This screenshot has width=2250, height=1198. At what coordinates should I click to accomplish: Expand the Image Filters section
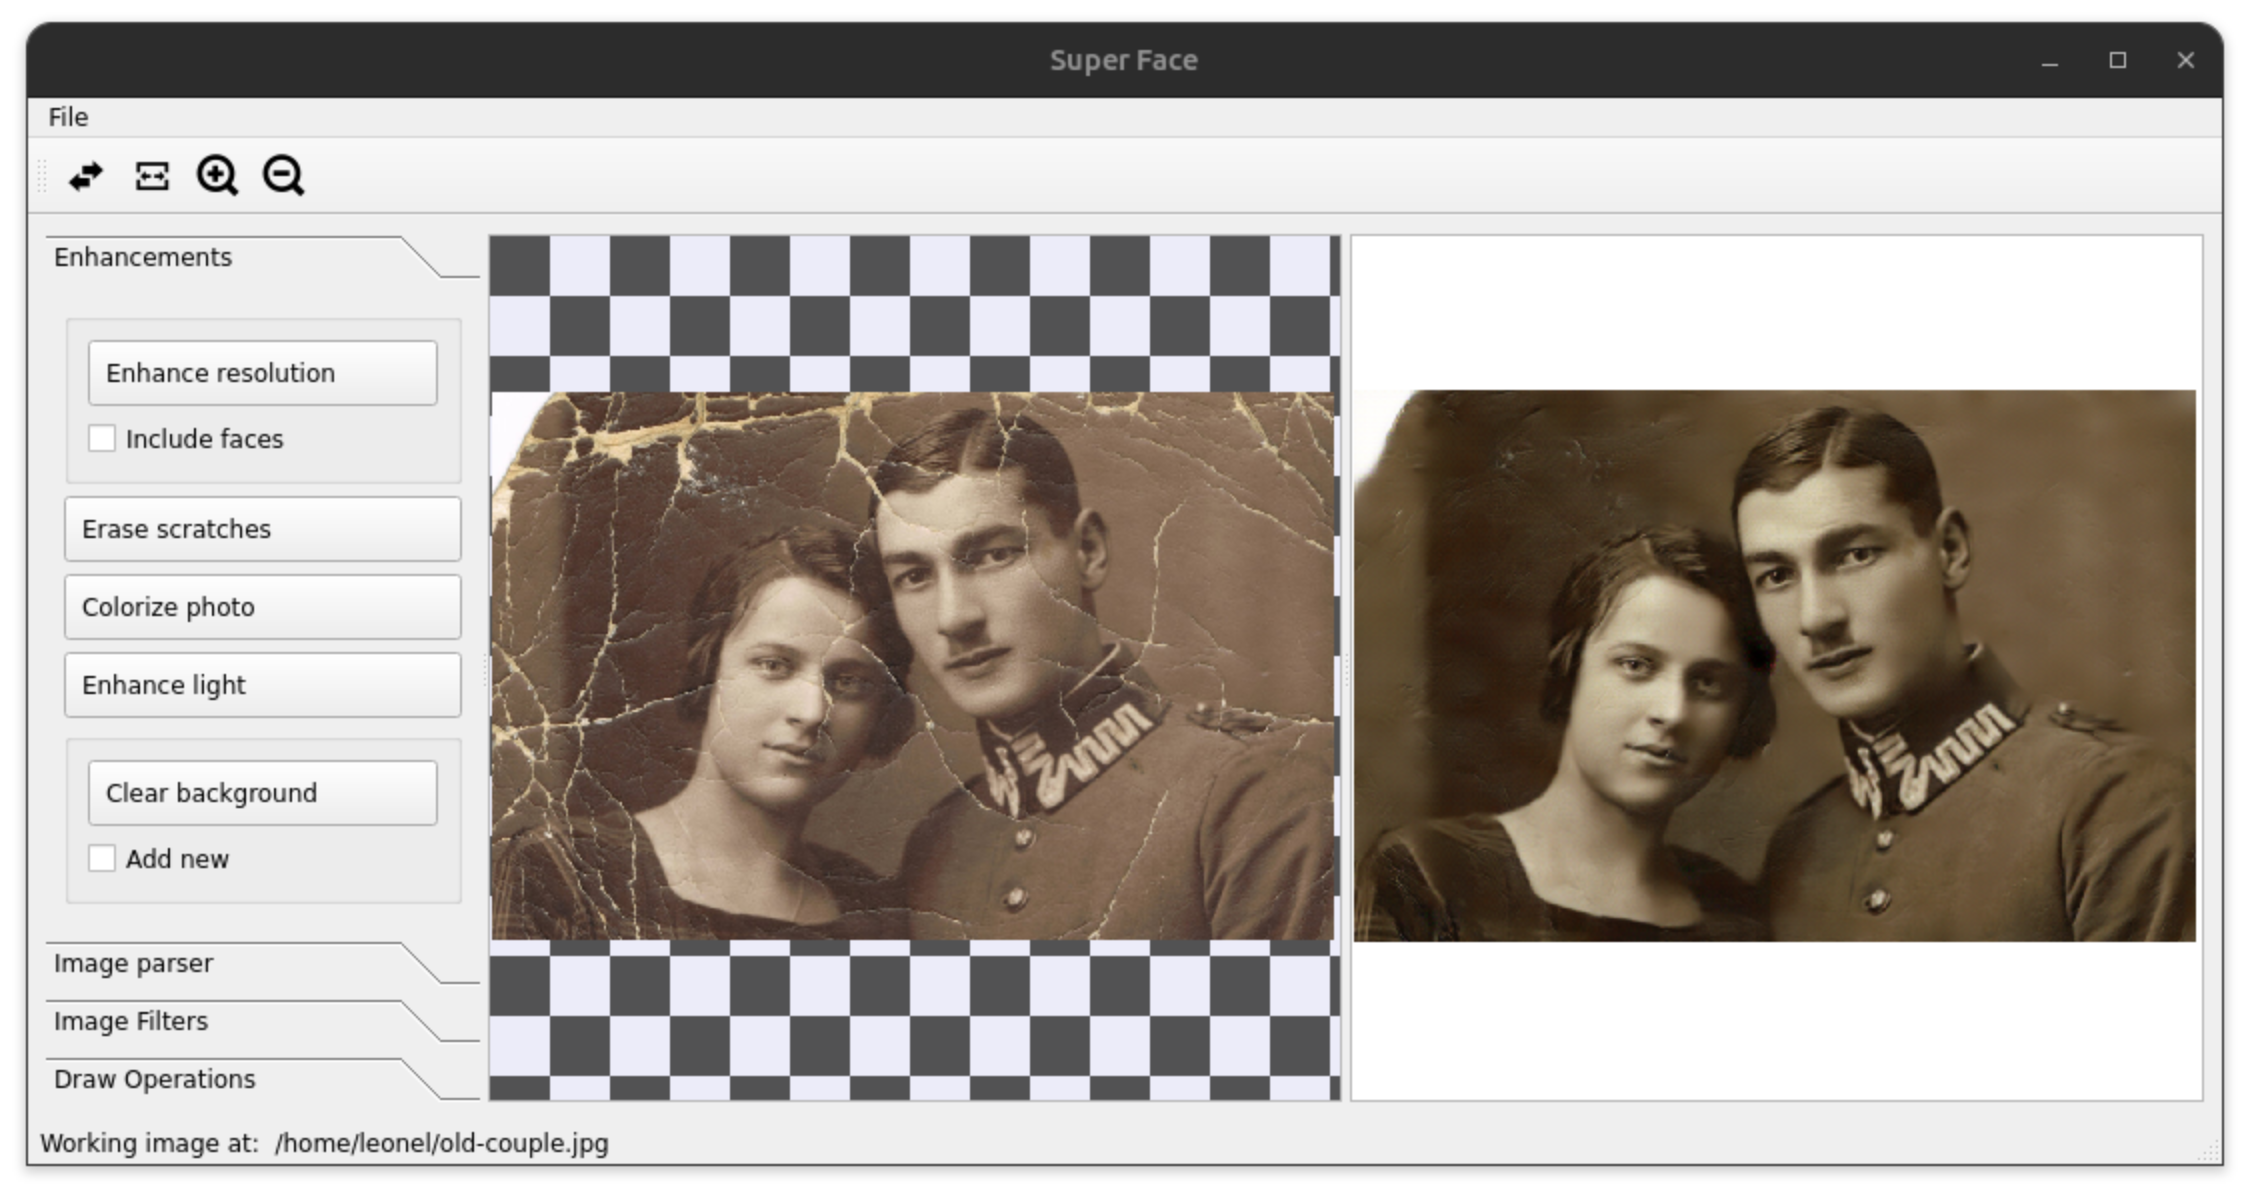pos(131,1021)
